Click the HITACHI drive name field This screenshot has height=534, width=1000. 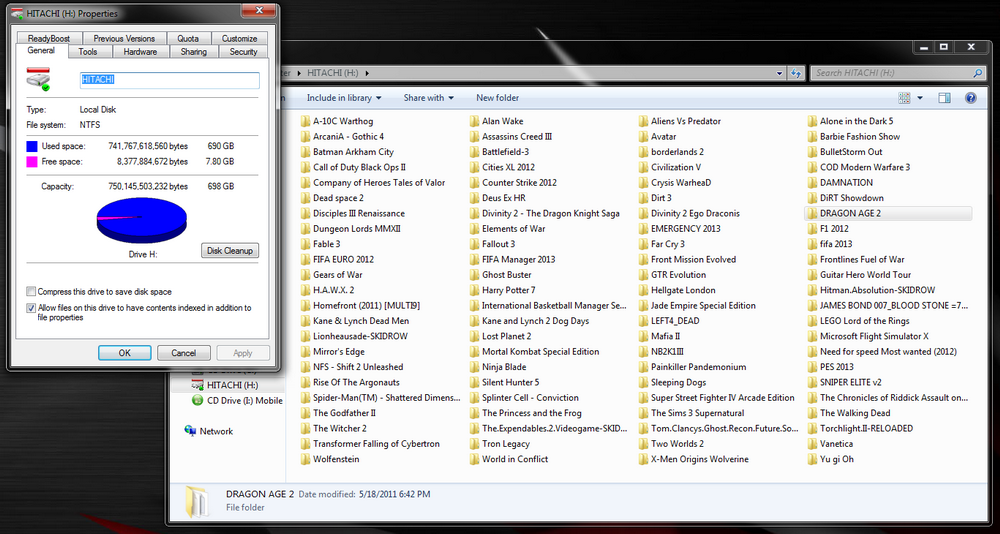coord(169,80)
